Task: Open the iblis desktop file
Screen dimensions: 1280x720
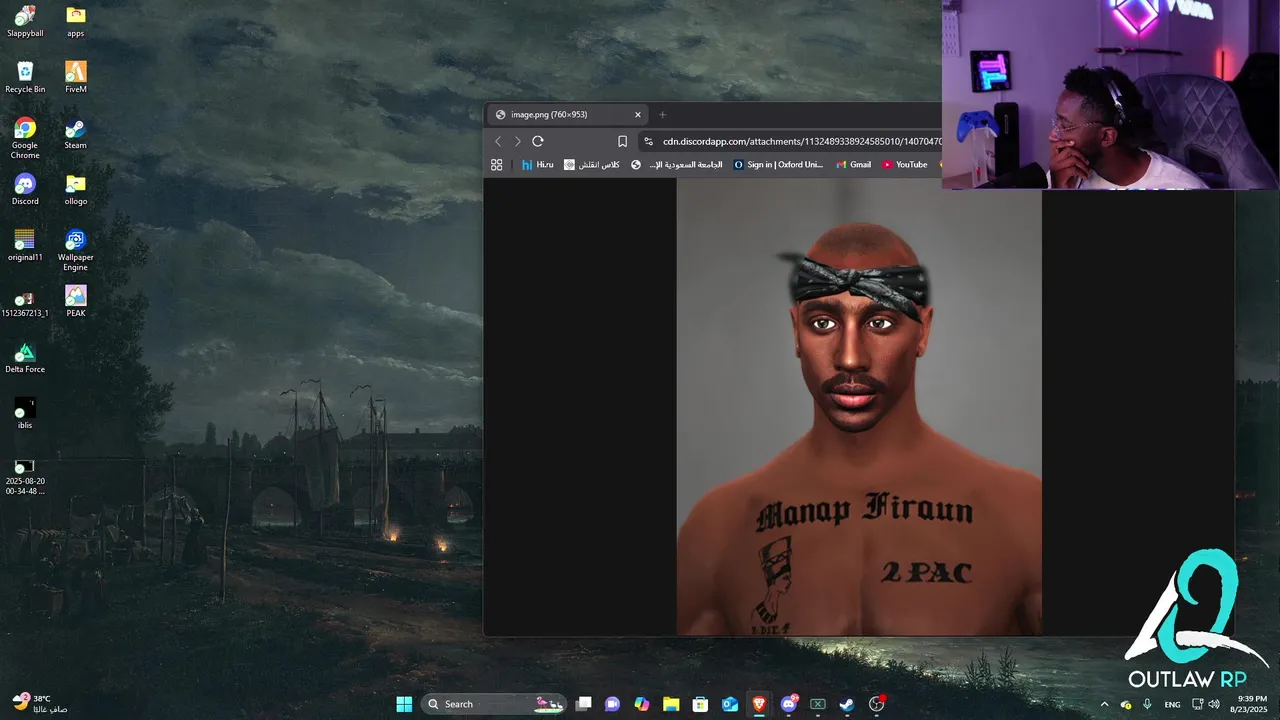Action: pos(25,413)
